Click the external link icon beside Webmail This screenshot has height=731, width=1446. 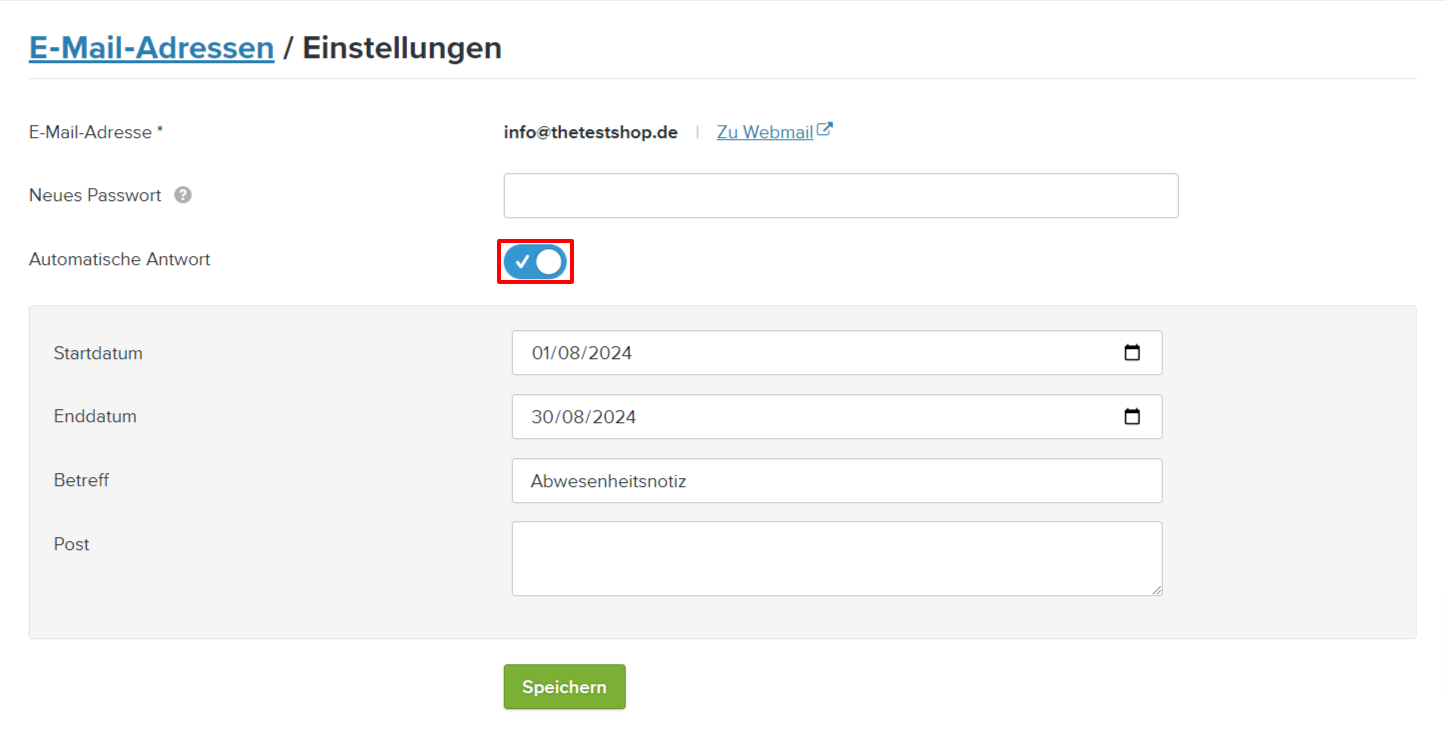click(825, 130)
